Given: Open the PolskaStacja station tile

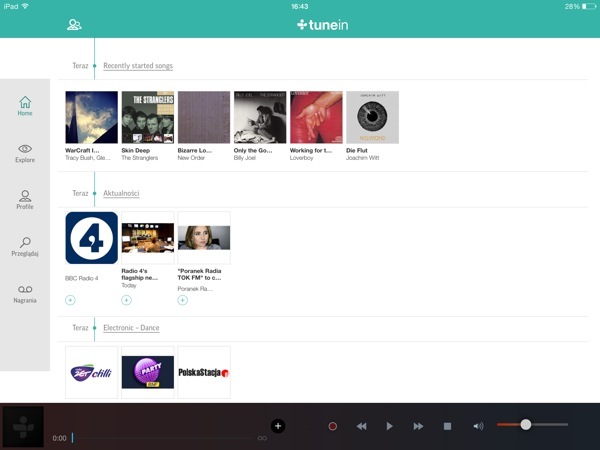Looking at the screenshot, I should (x=204, y=372).
